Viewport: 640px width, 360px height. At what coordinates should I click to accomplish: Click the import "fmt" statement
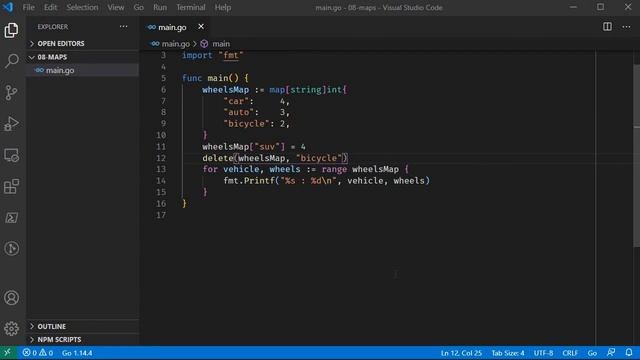[212, 55]
